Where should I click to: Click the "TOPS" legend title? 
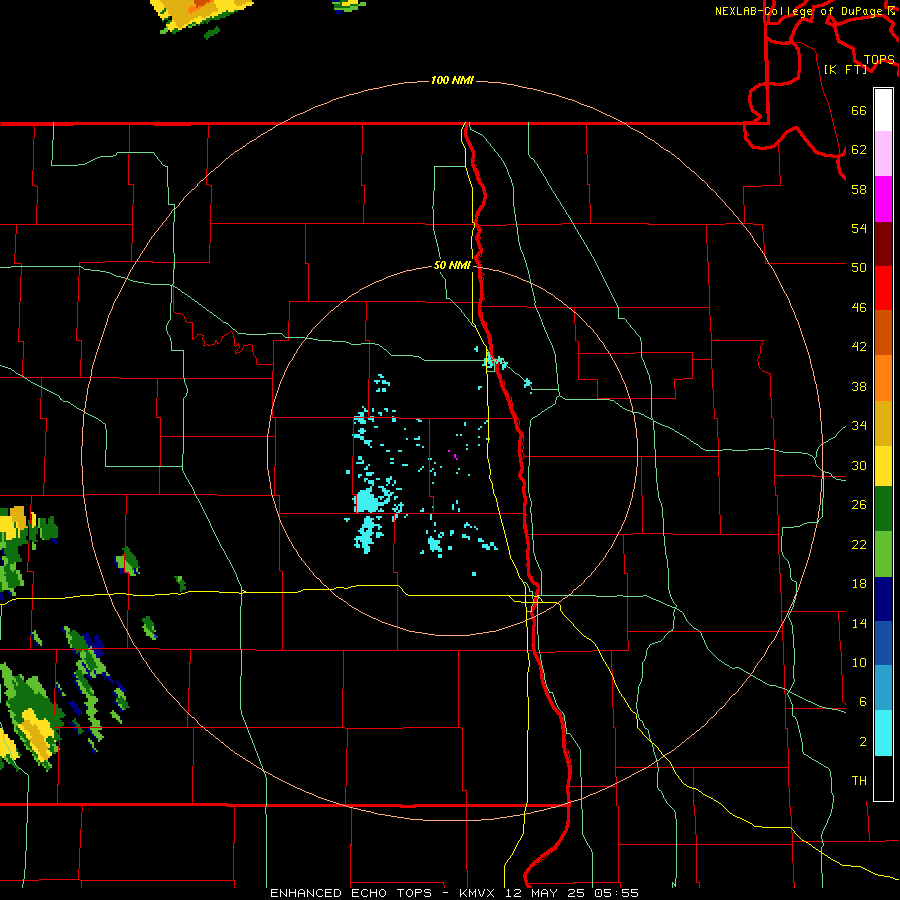(x=879, y=59)
